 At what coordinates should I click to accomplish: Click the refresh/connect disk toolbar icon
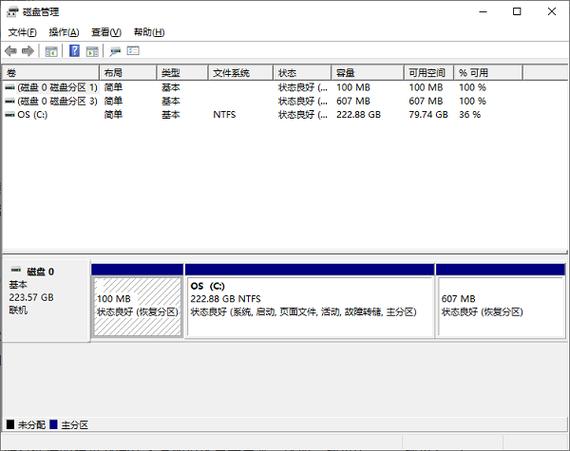click(x=115, y=51)
